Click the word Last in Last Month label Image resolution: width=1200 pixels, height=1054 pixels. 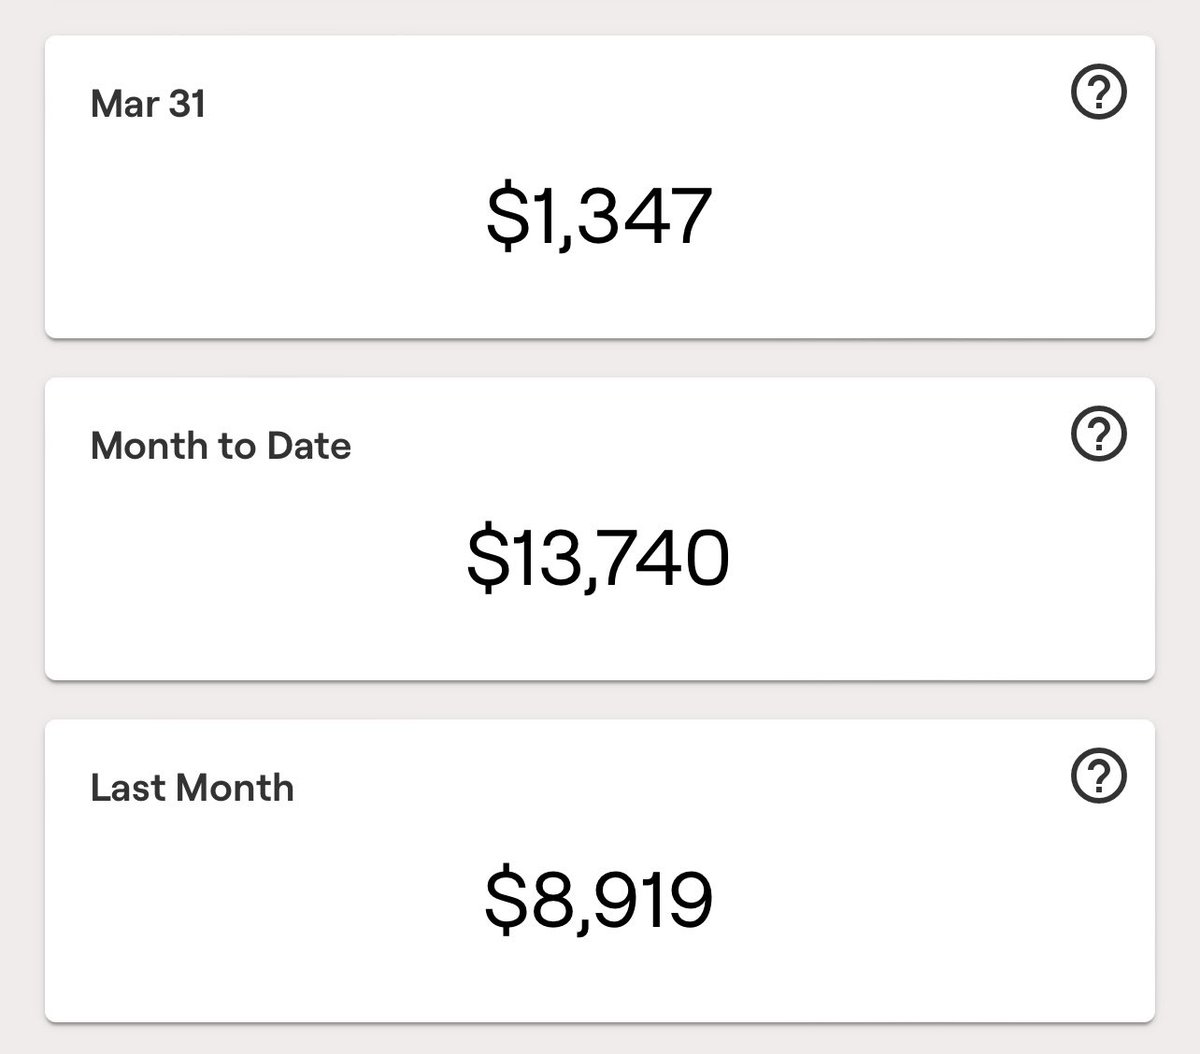(127, 788)
